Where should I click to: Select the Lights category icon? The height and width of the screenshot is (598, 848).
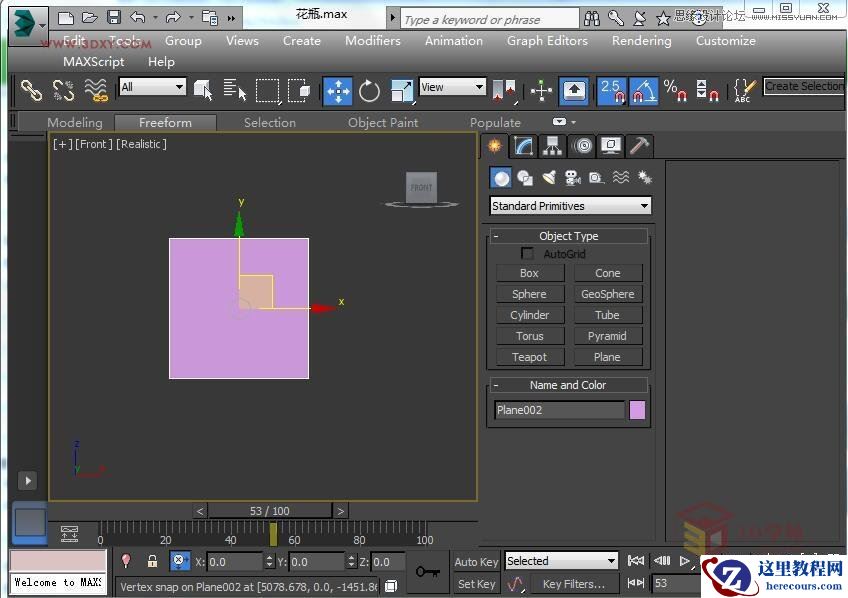tap(549, 178)
